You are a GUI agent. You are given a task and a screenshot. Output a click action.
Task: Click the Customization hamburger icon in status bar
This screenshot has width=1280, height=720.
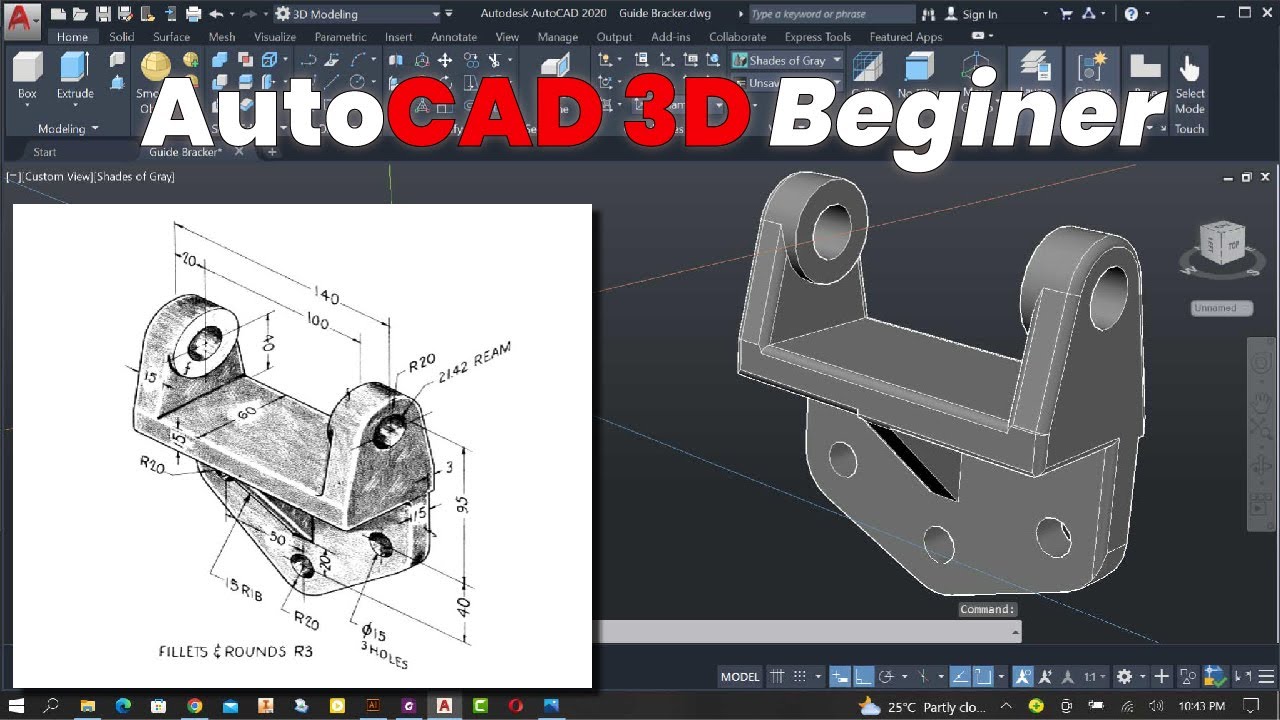click(1267, 677)
